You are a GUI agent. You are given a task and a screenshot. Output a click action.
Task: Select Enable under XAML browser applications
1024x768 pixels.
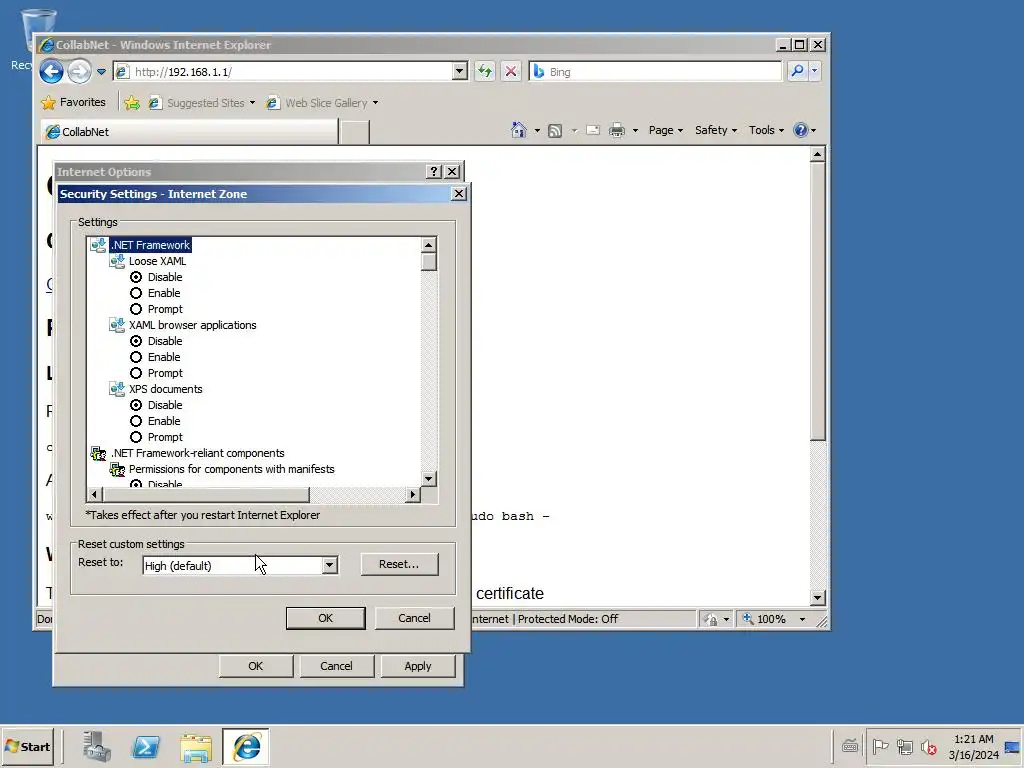pos(136,357)
